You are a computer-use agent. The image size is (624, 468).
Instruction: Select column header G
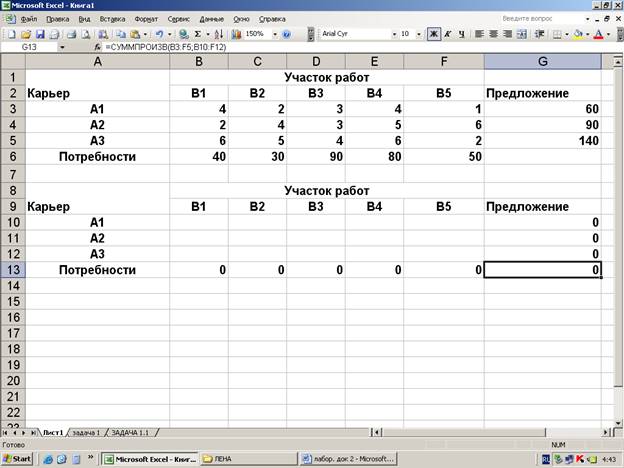pos(542,62)
